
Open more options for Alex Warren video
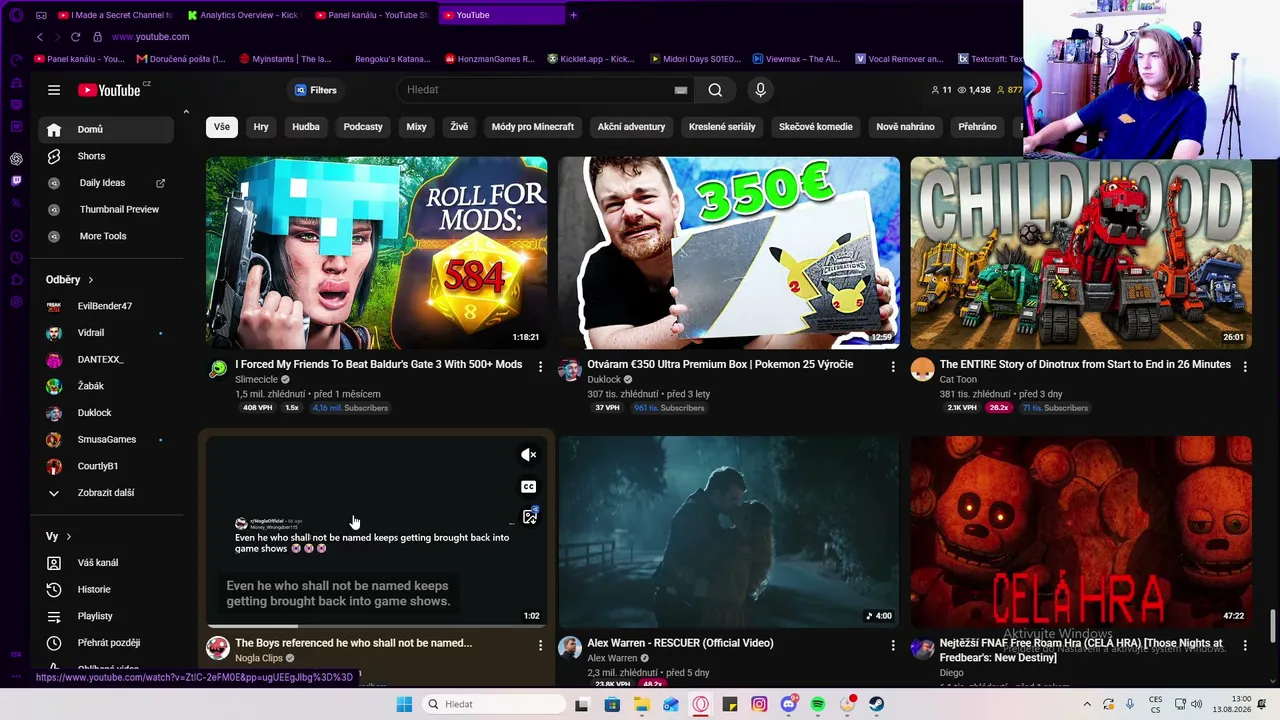tap(893, 646)
